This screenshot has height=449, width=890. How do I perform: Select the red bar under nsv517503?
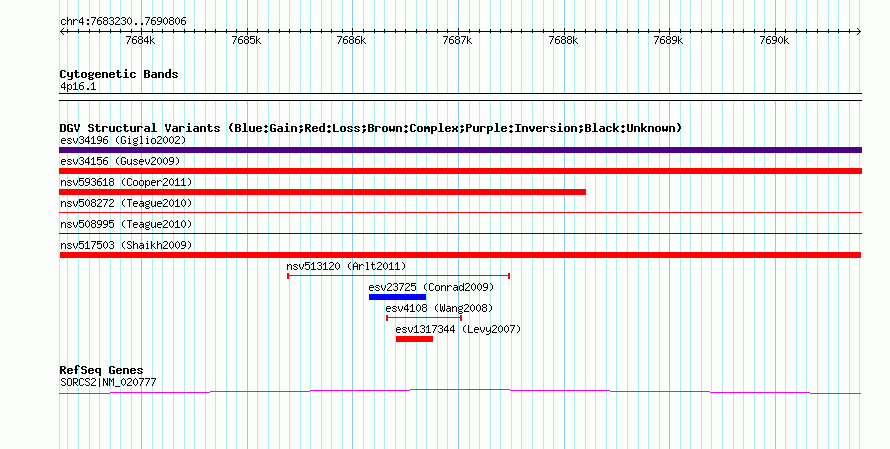pos(460,255)
